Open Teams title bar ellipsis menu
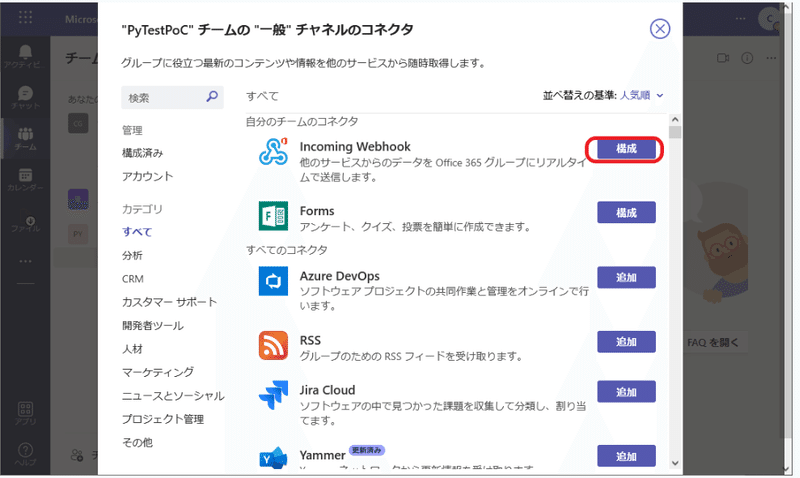Viewport: 800px width, 478px height. pyautogui.click(x=740, y=18)
